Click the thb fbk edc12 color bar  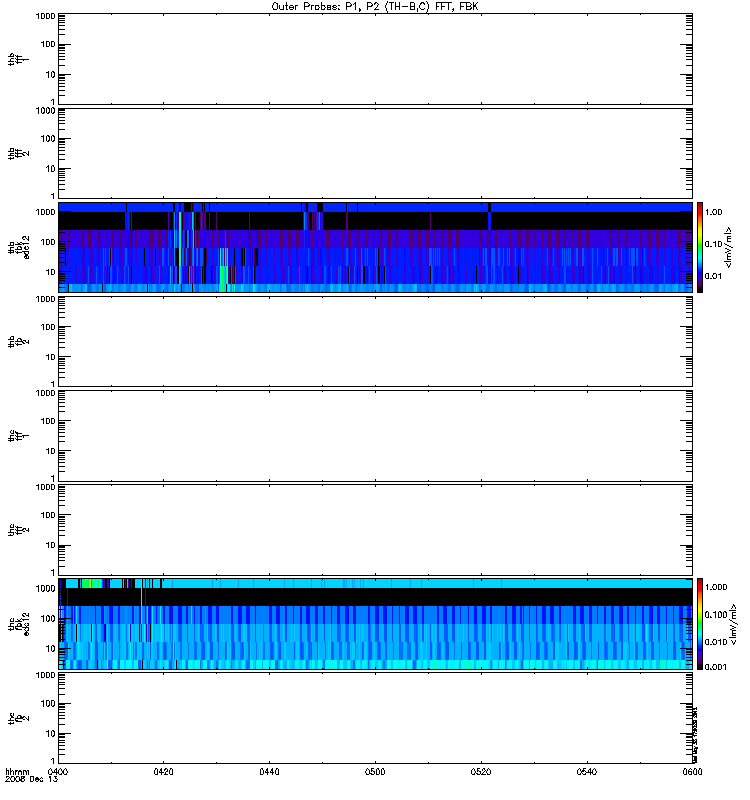[x=700, y=247]
